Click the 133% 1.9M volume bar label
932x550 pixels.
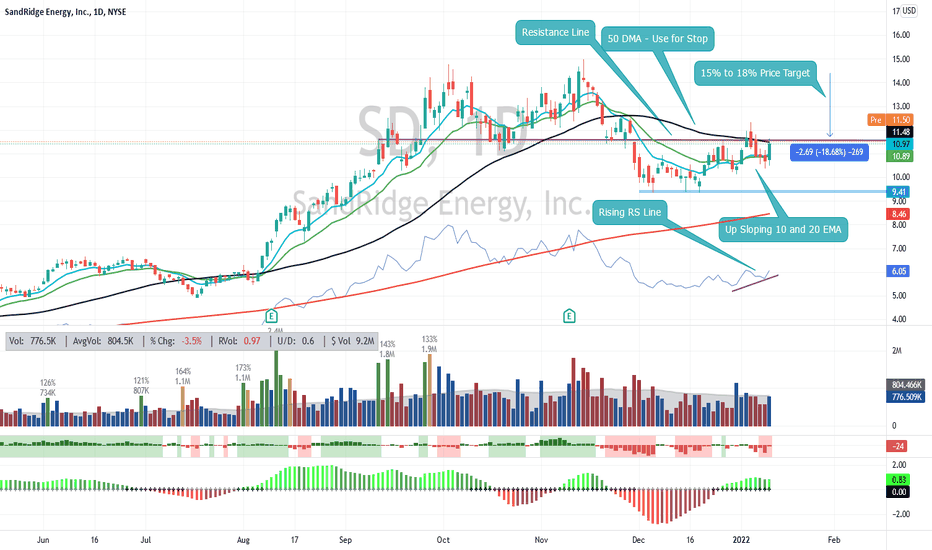point(429,344)
